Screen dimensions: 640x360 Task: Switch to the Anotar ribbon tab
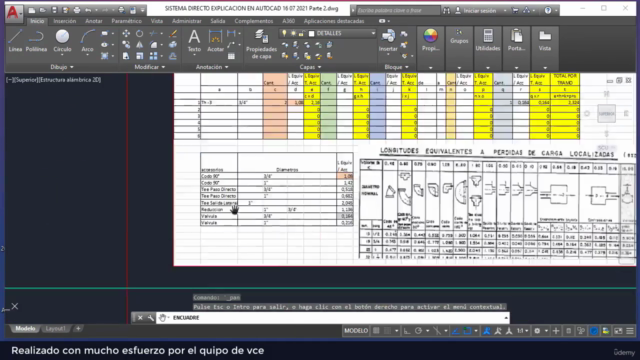tap(94, 21)
